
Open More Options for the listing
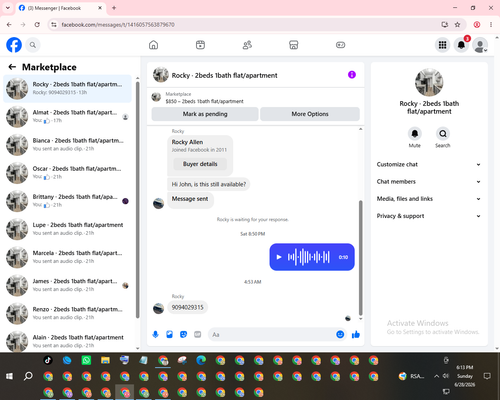[310, 114]
